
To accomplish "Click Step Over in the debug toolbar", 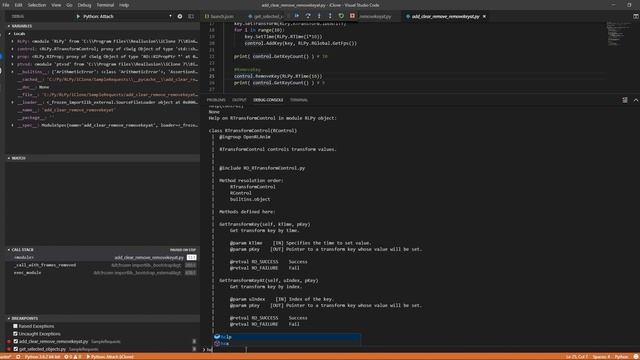I will click(x=308, y=16).
